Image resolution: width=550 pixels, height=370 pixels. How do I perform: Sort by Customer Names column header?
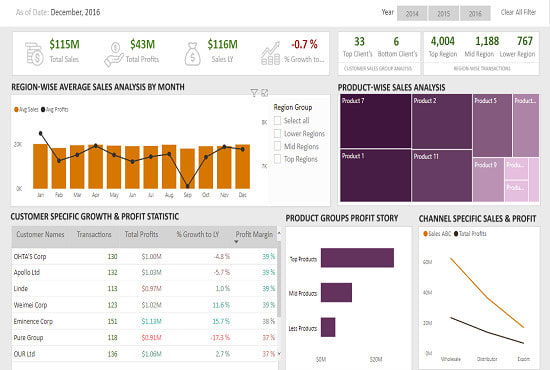(x=40, y=234)
